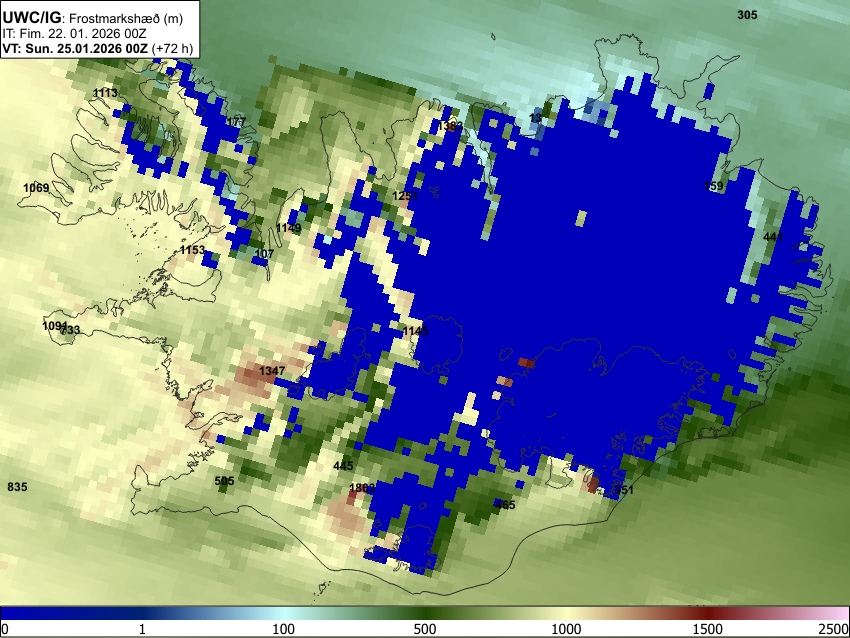Click the 1 tick label on the legend
850x638 pixels.
click(142, 629)
